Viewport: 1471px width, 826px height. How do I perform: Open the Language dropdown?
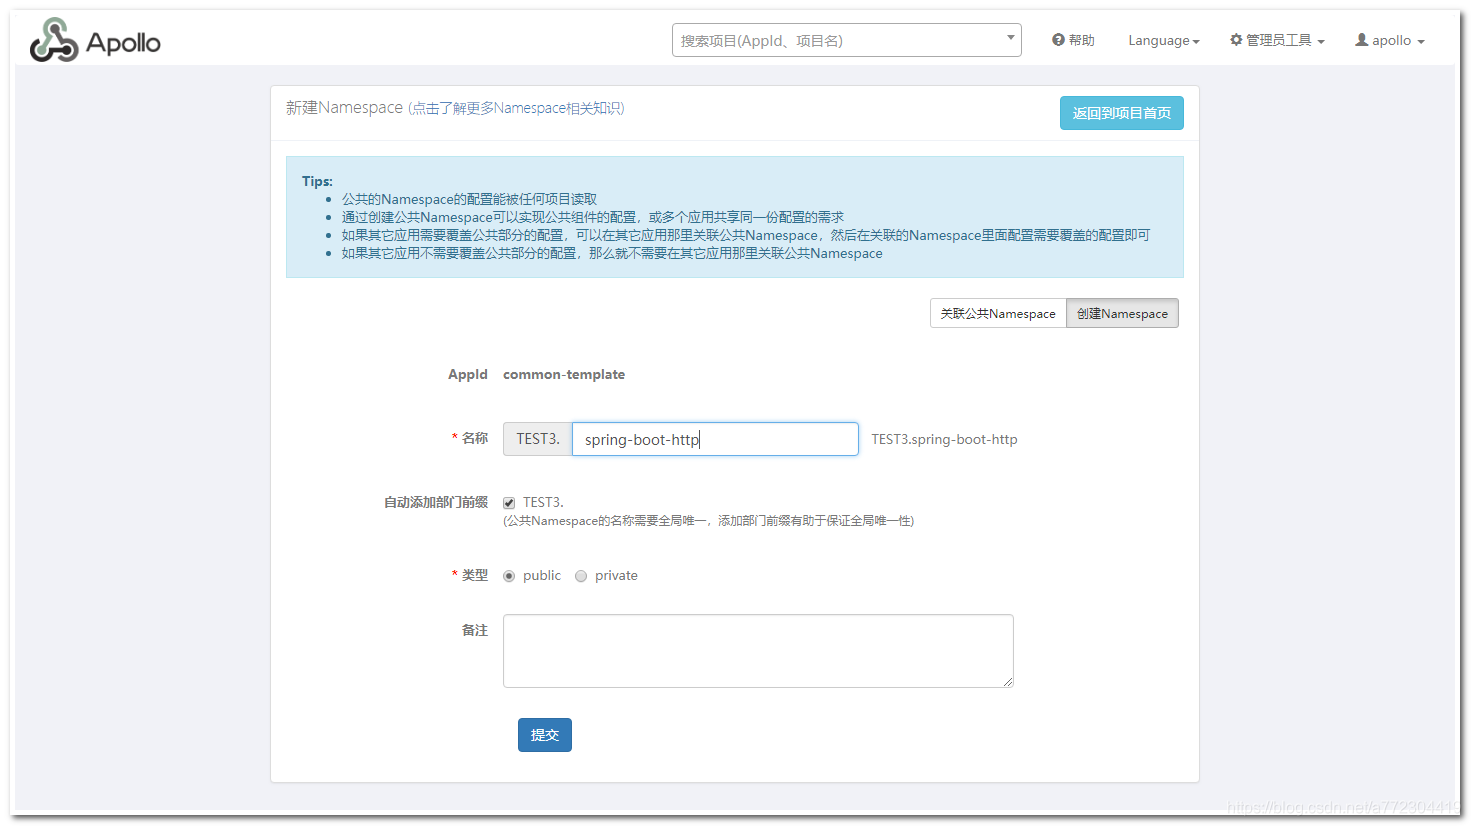pos(1163,40)
